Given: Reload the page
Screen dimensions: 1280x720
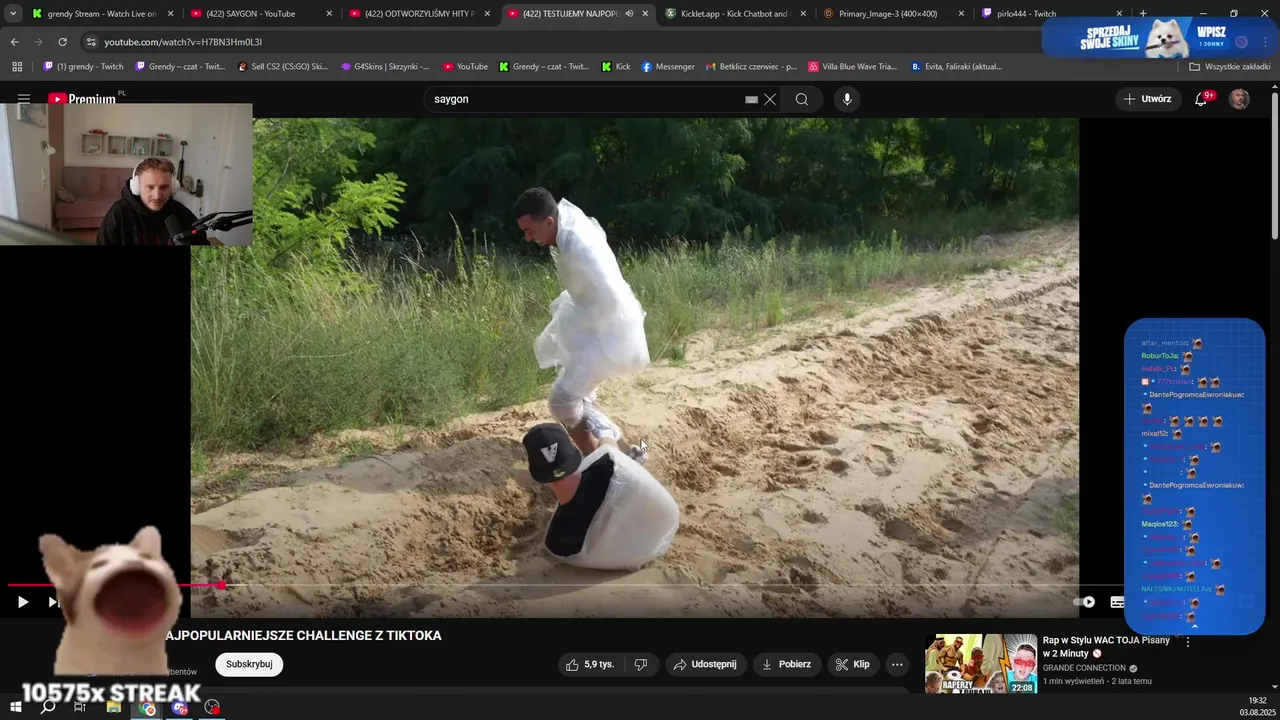Looking at the screenshot, I should click(x=62, y=42).
